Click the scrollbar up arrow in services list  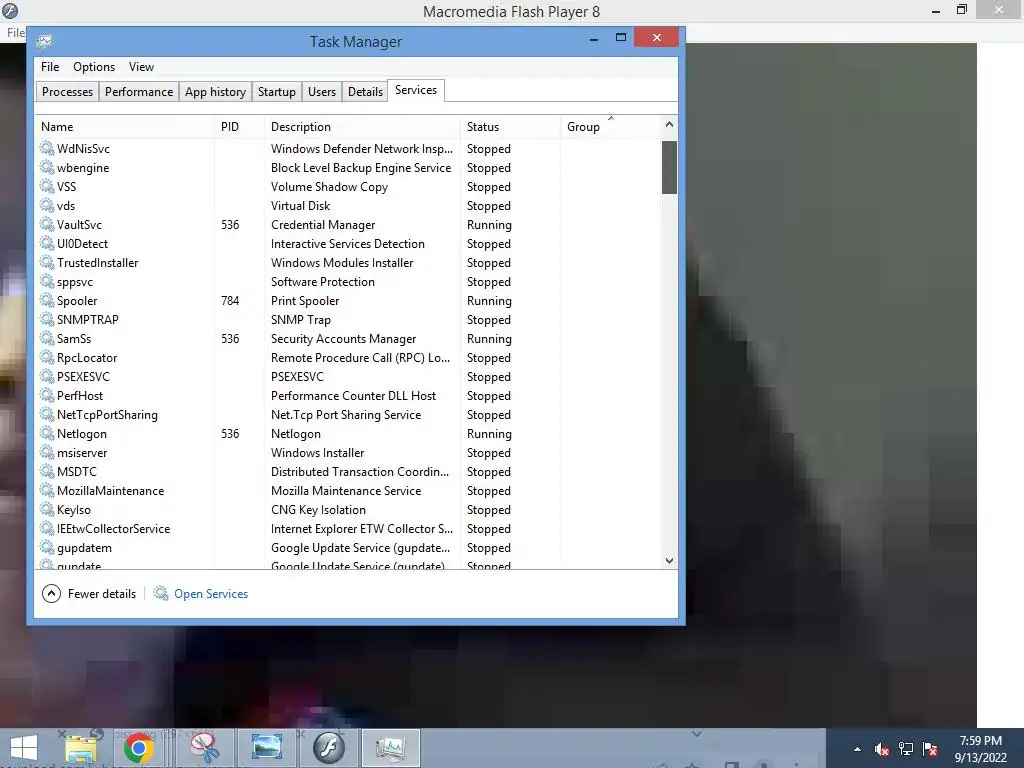click(x=669, y=124)
